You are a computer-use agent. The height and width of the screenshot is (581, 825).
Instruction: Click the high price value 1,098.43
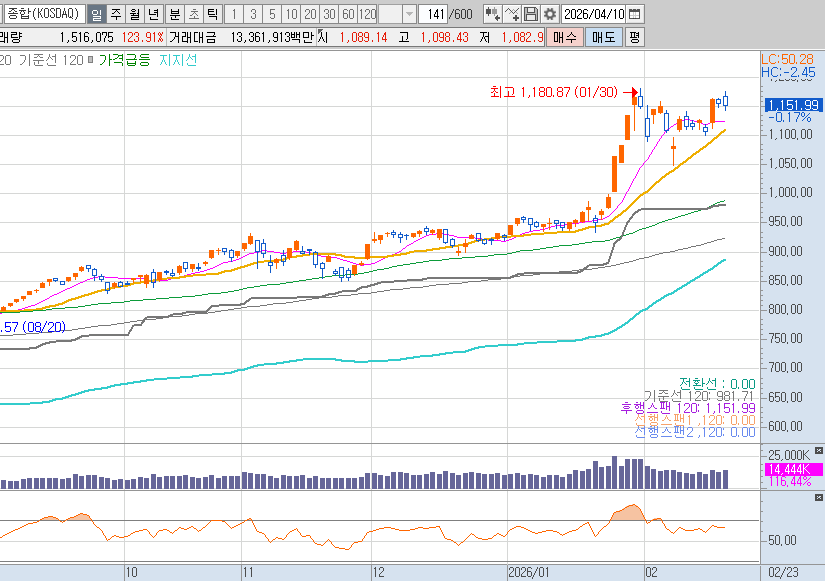click(x=444, y=37)
